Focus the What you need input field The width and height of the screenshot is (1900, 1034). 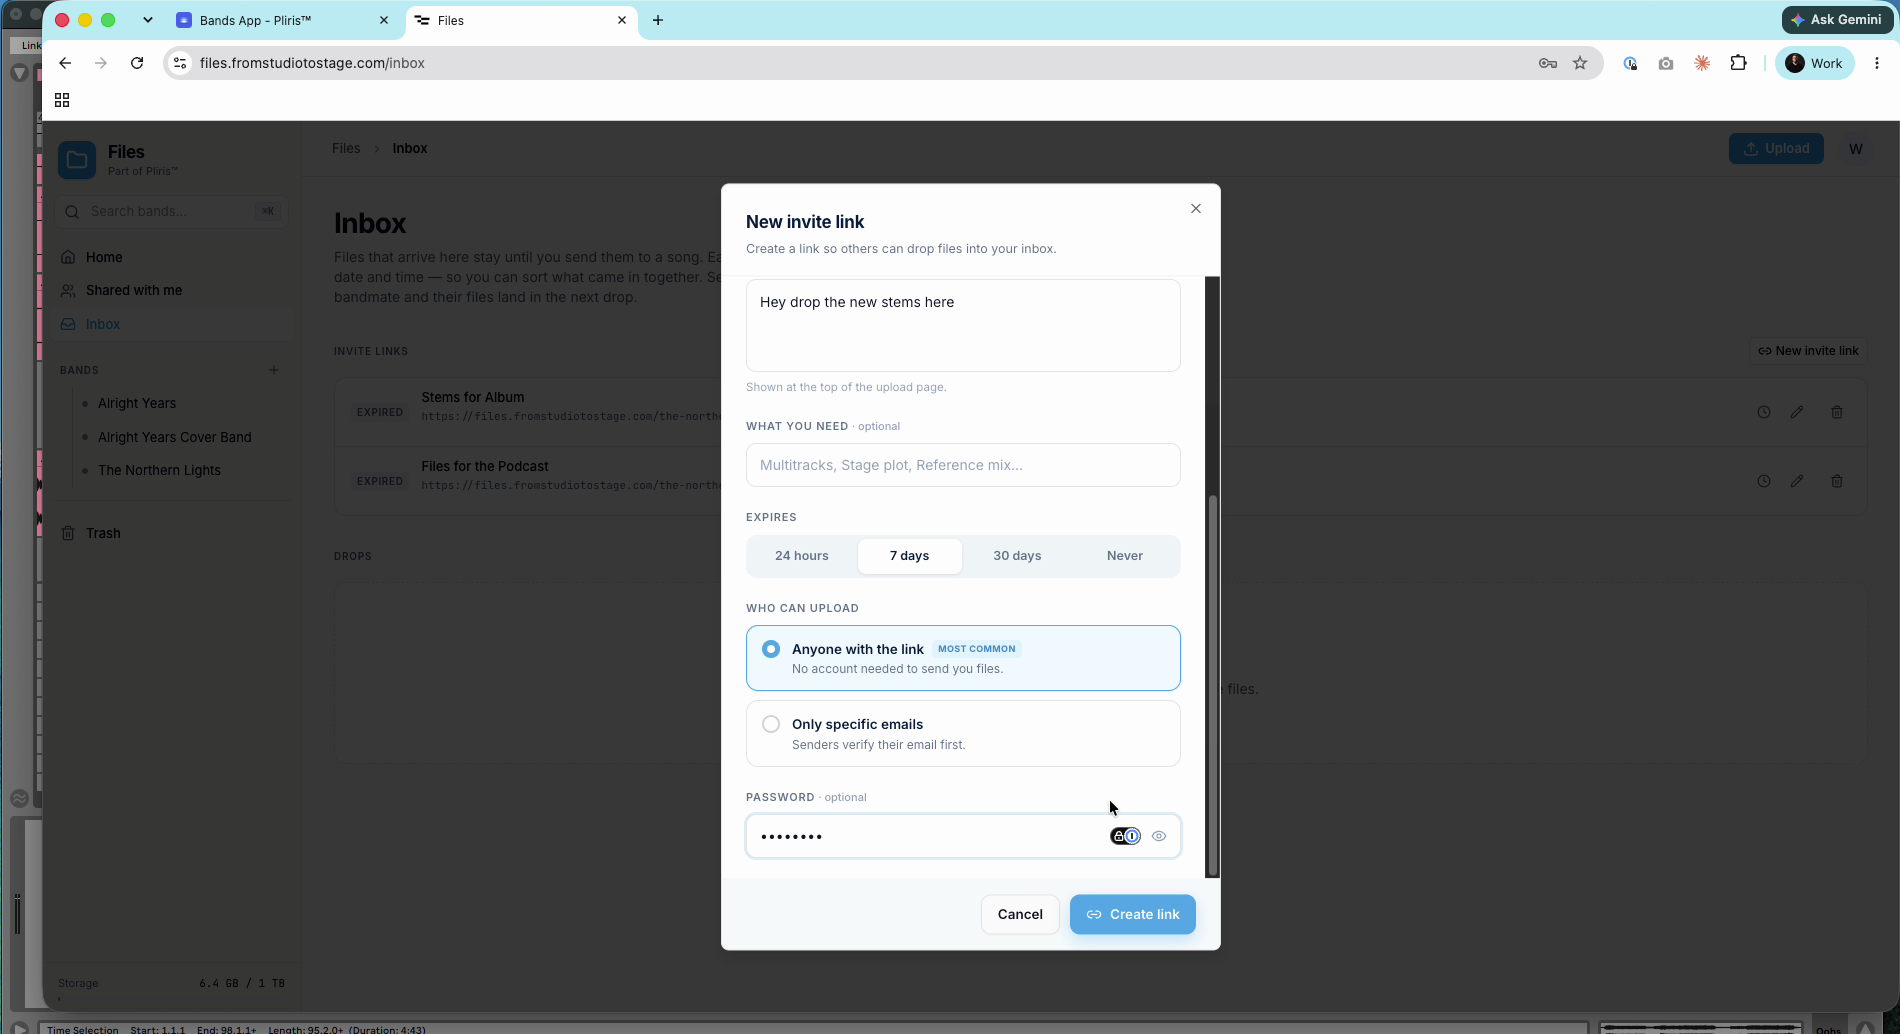click(963, 465)
